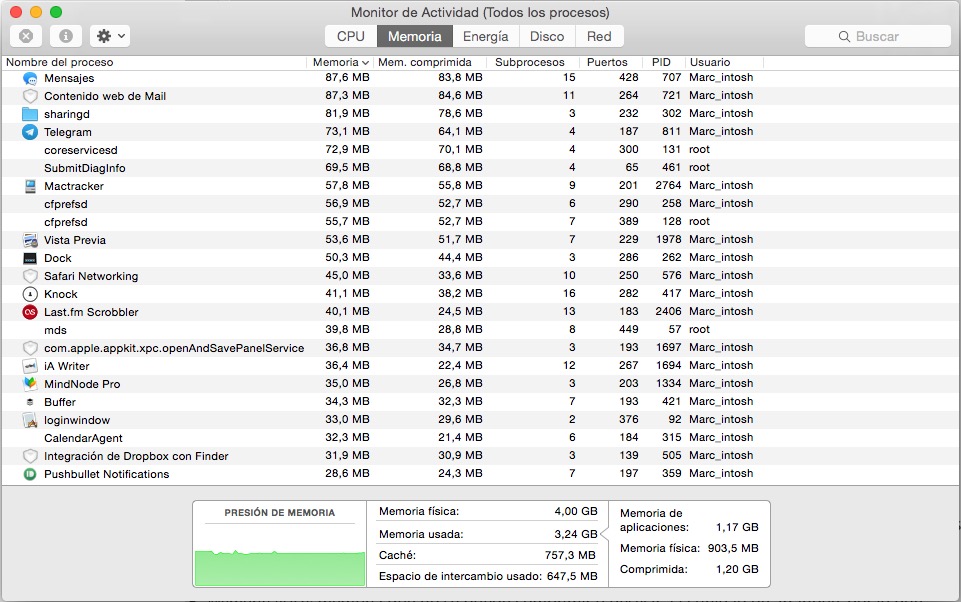Click the quit process button
The width and height of the screenshot is (961, 602).
pyautogui.click(x=25, y=36)
